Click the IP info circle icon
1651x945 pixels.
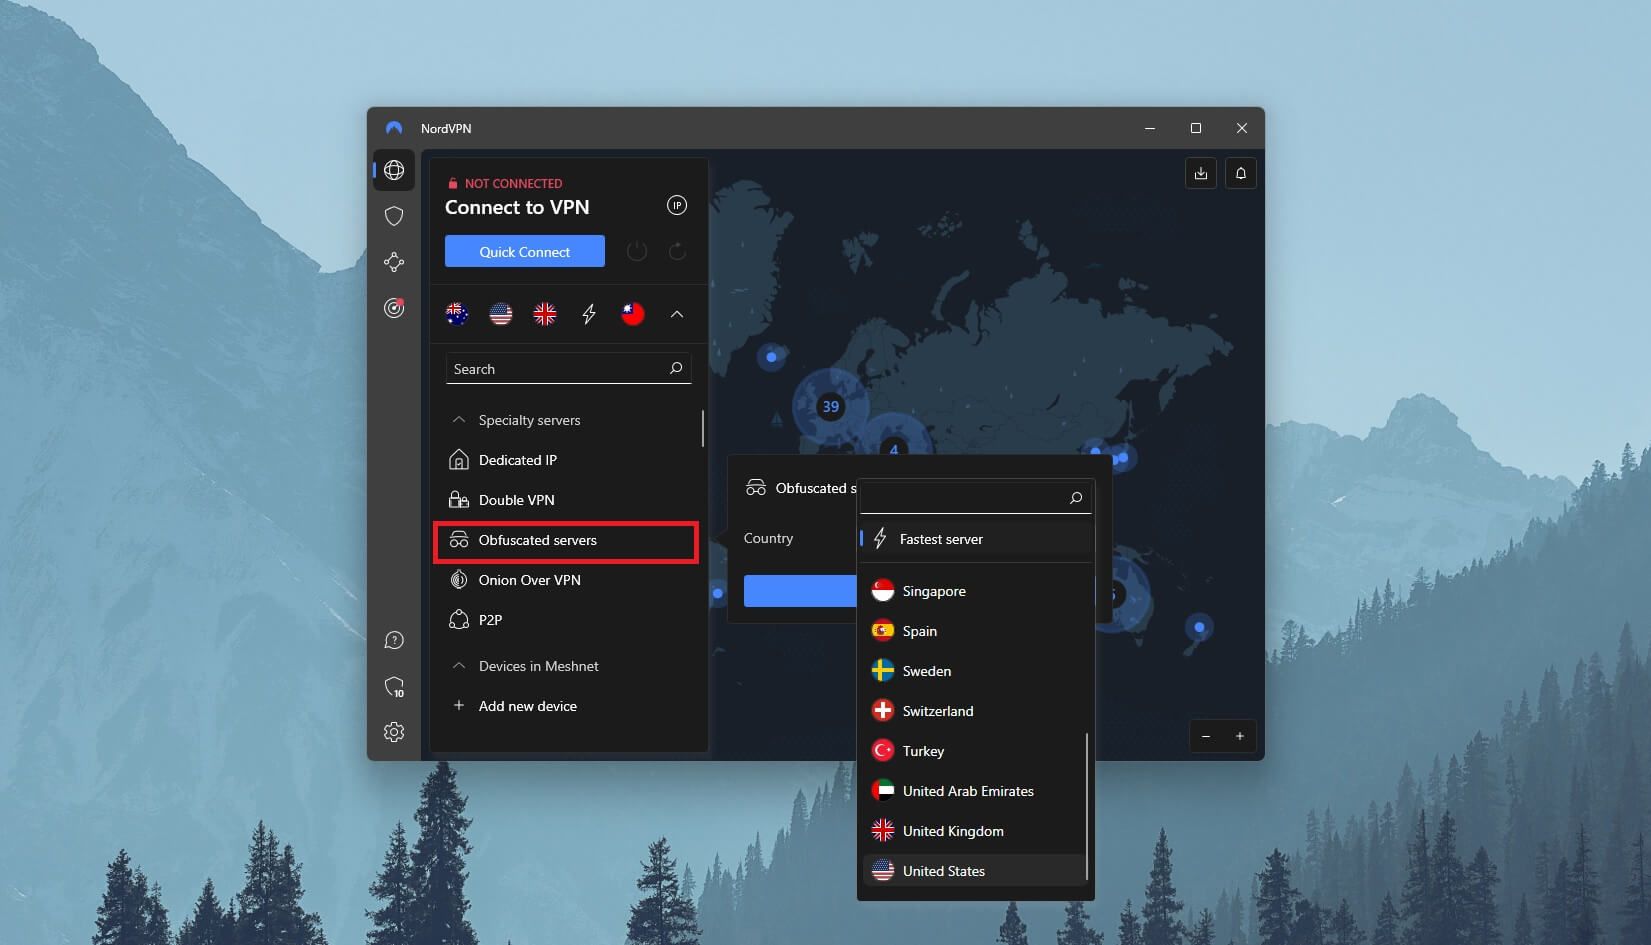coord(677,206)
